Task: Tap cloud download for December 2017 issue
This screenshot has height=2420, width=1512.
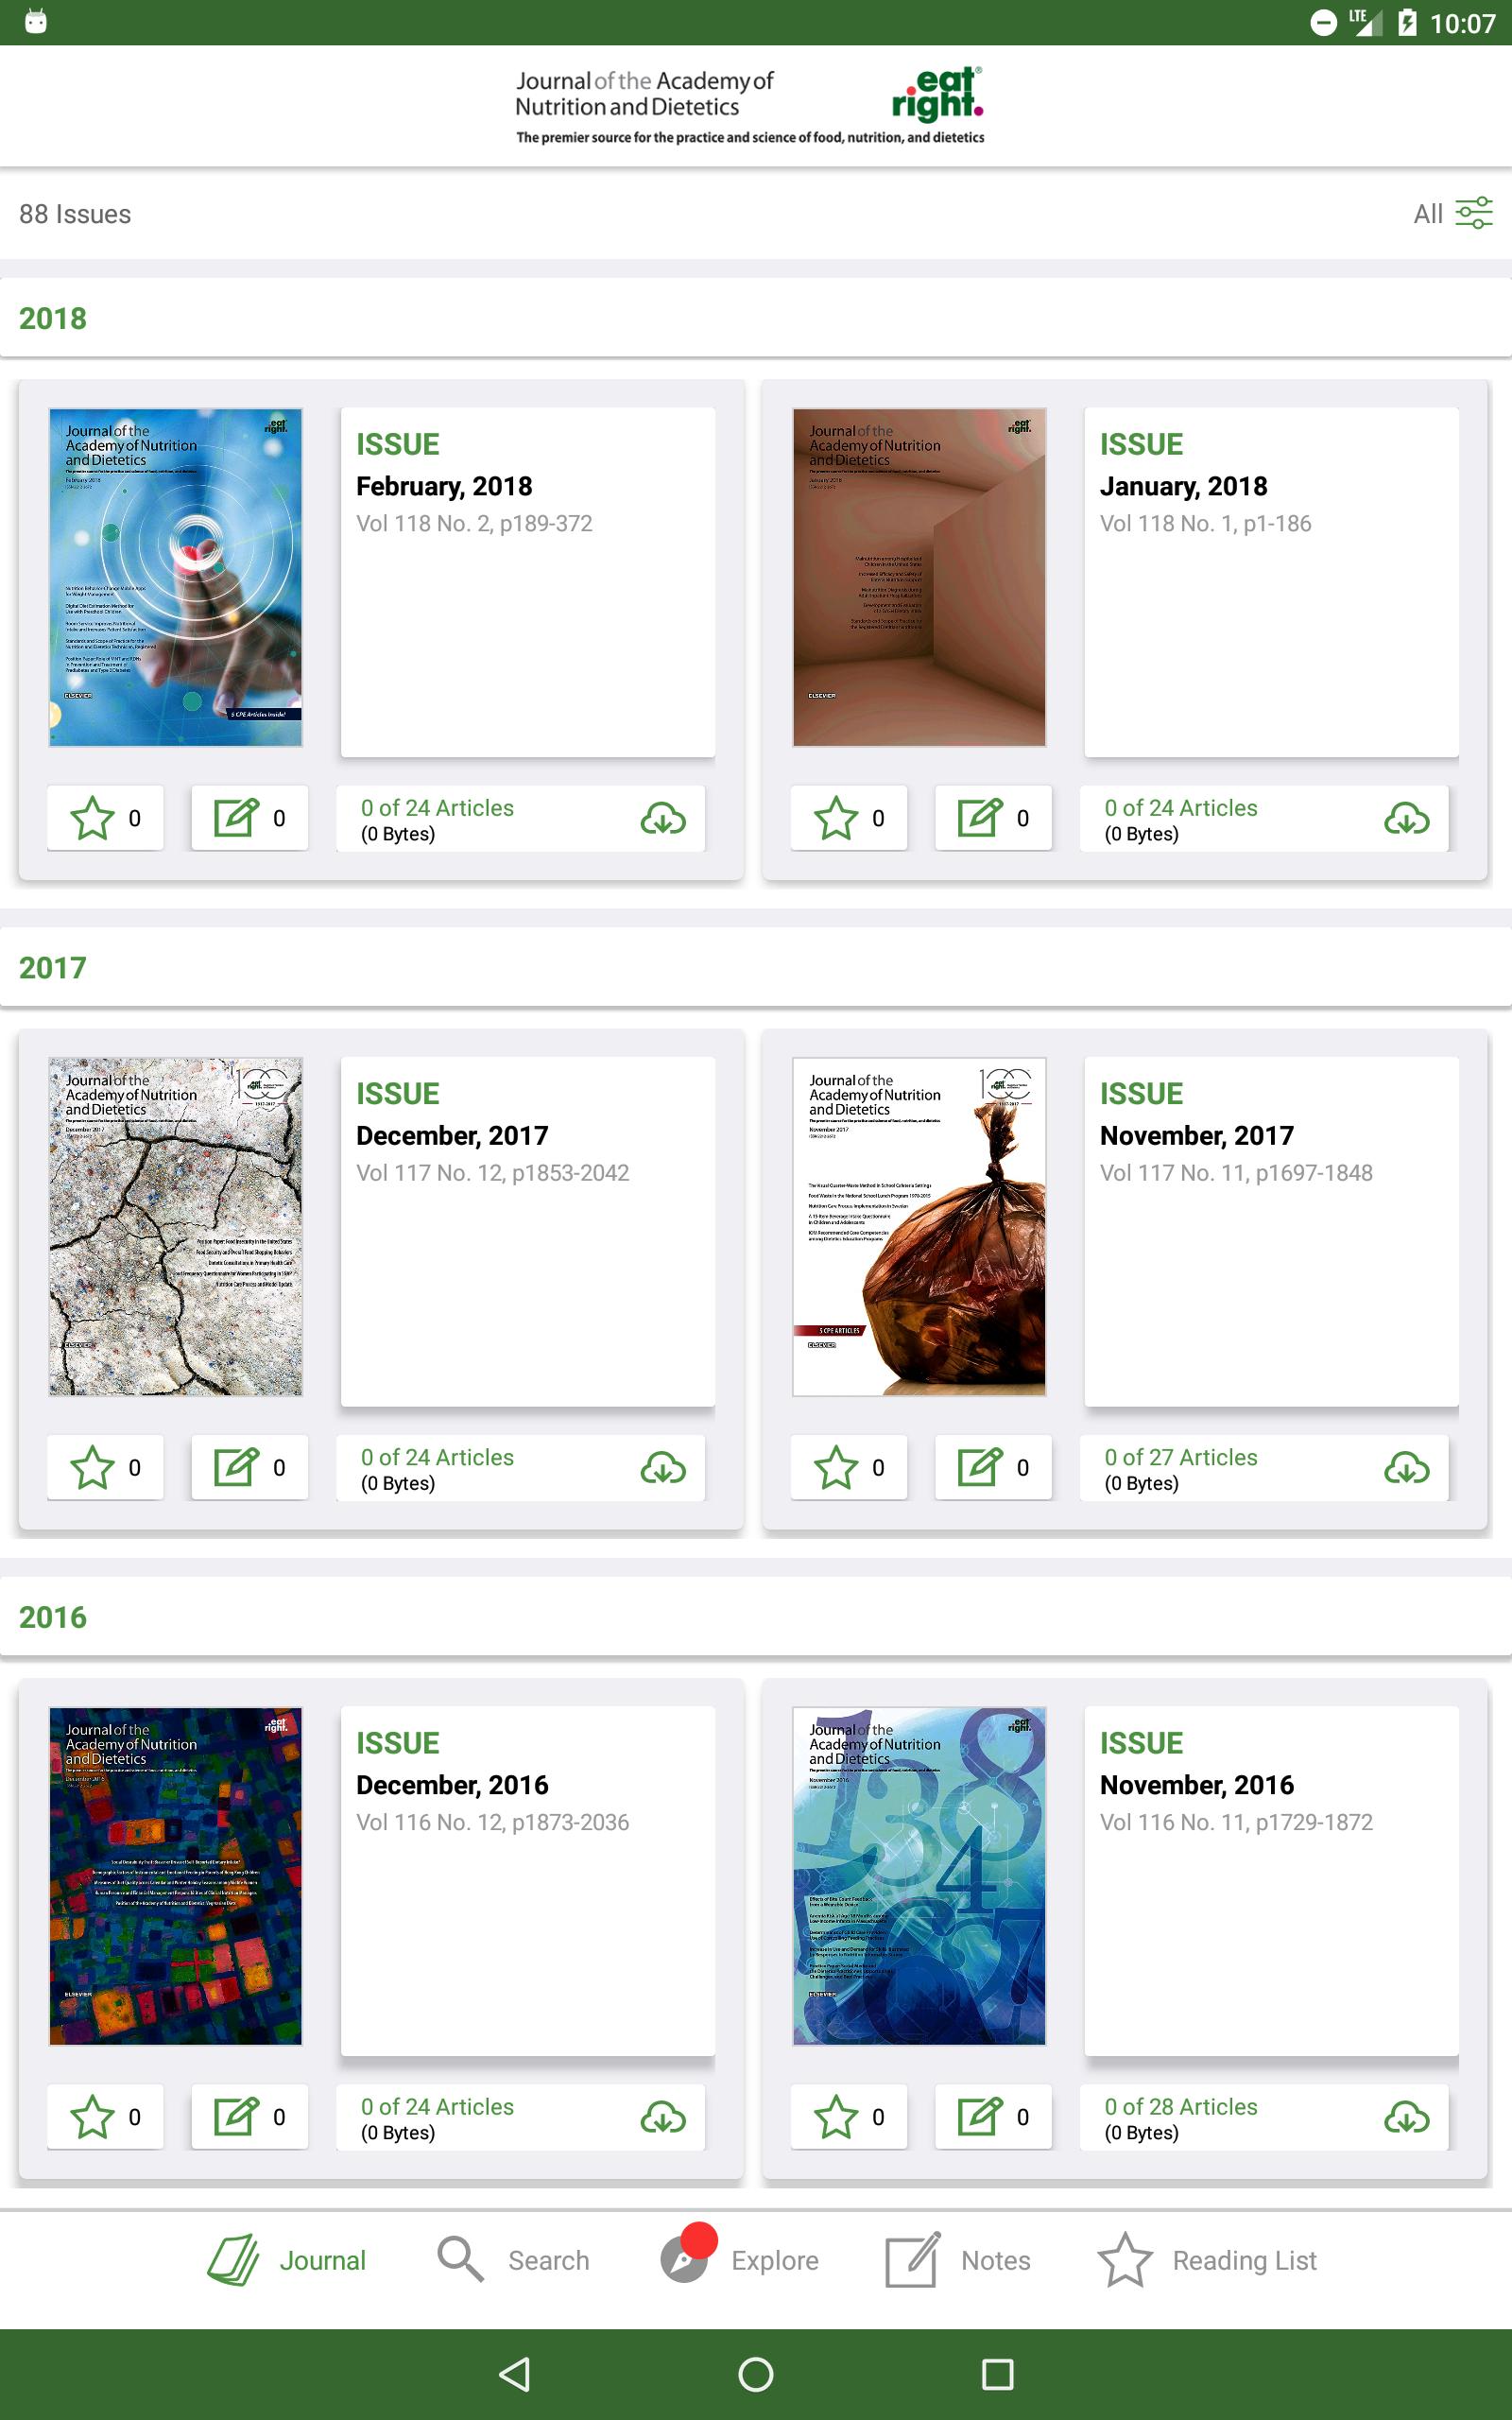Action: (662, 1468)
